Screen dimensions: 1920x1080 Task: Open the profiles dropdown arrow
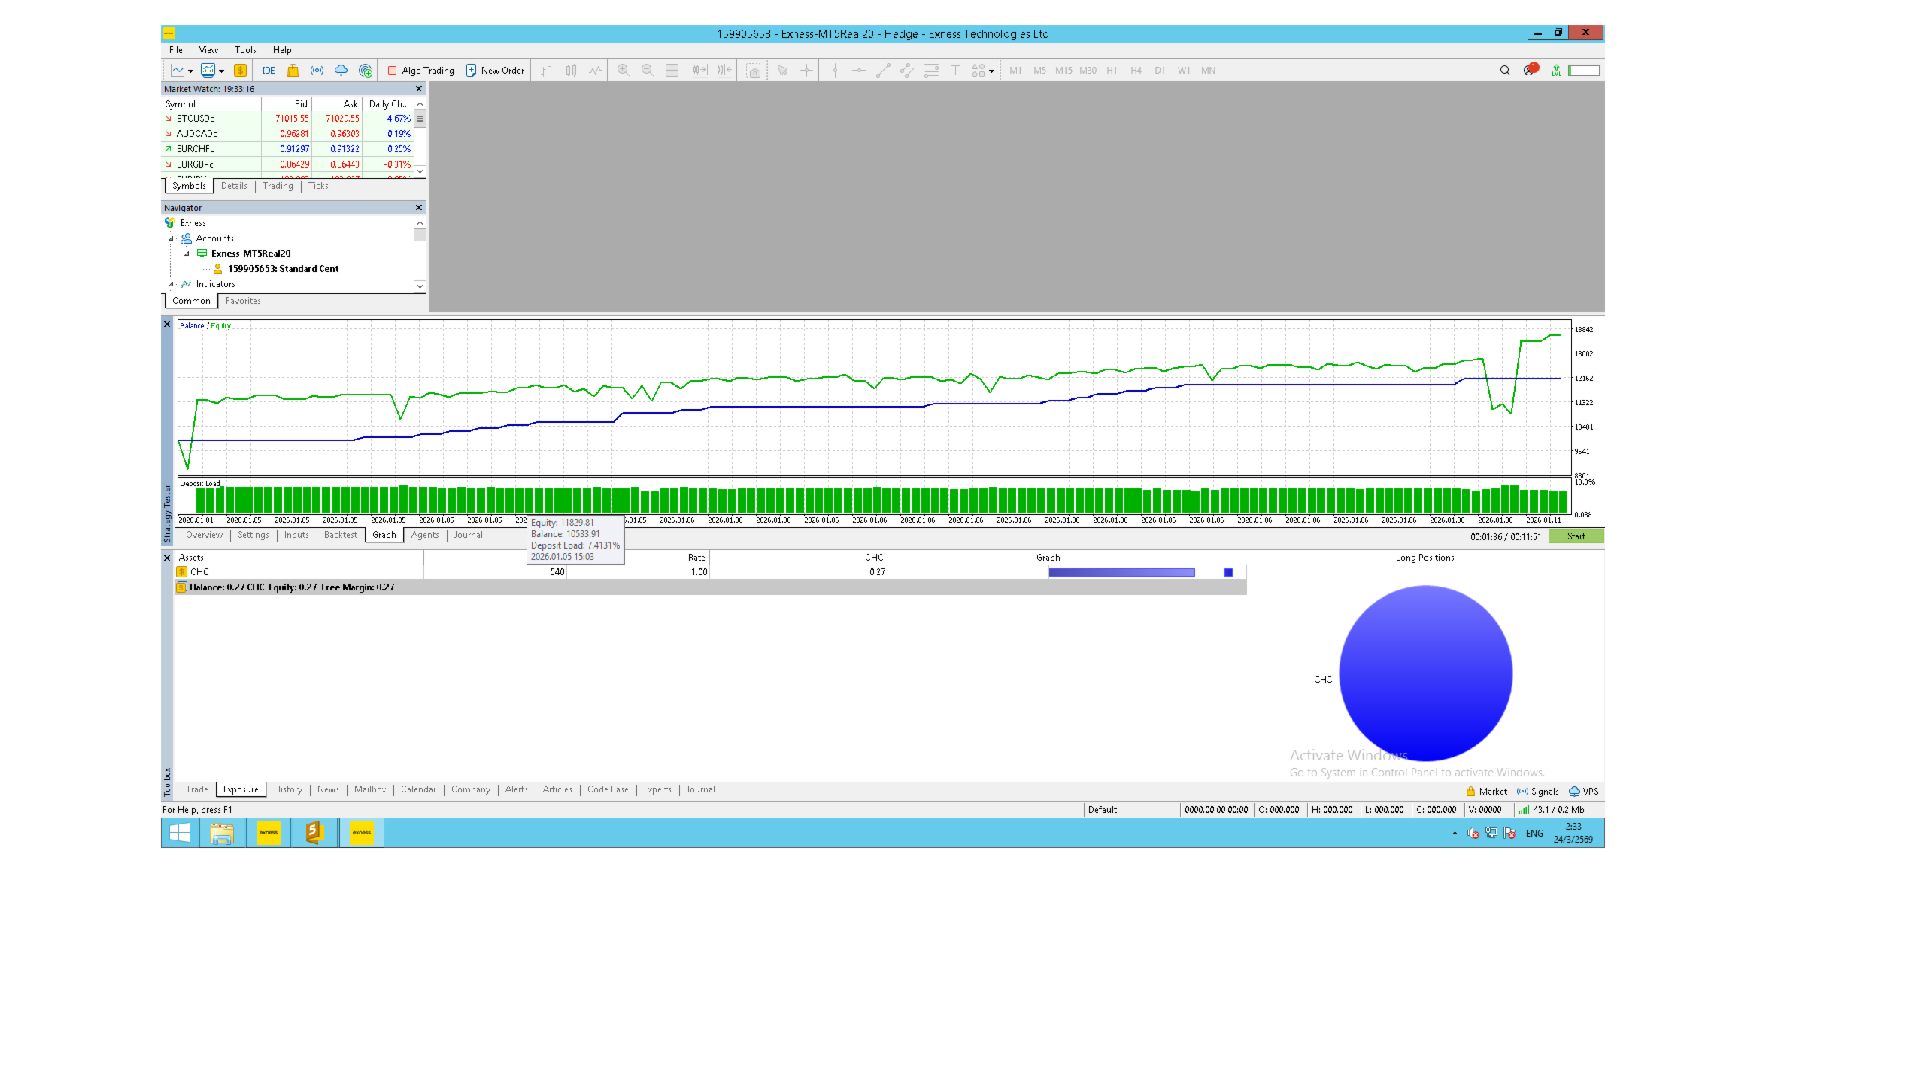click(x=221, y=71)
